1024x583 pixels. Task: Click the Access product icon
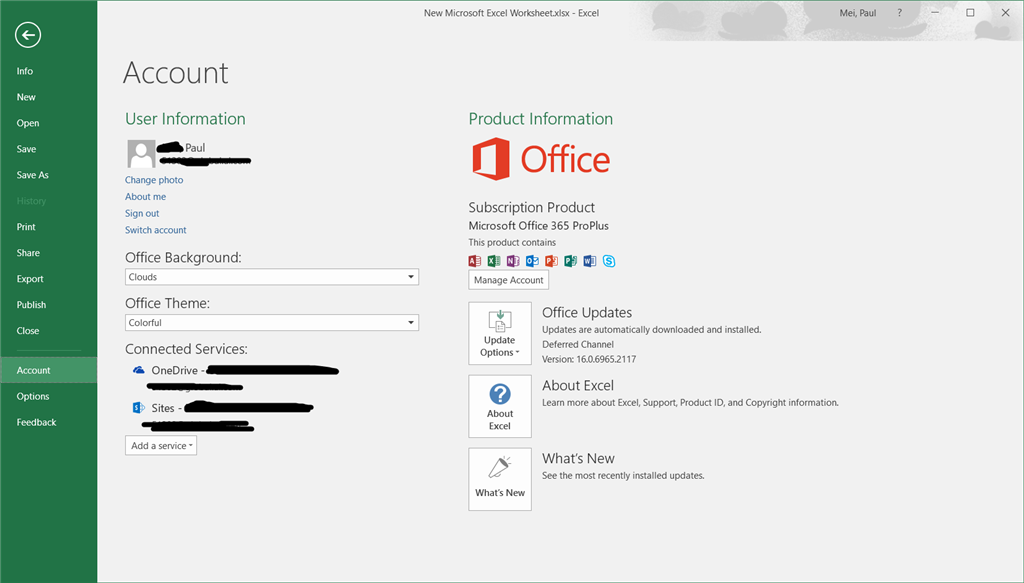[475, 261]
